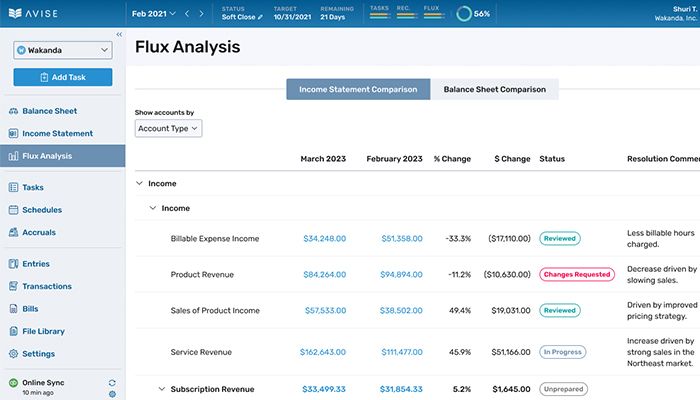
Task: Click the File Library icon in sidebar
Action: point(13,331)
